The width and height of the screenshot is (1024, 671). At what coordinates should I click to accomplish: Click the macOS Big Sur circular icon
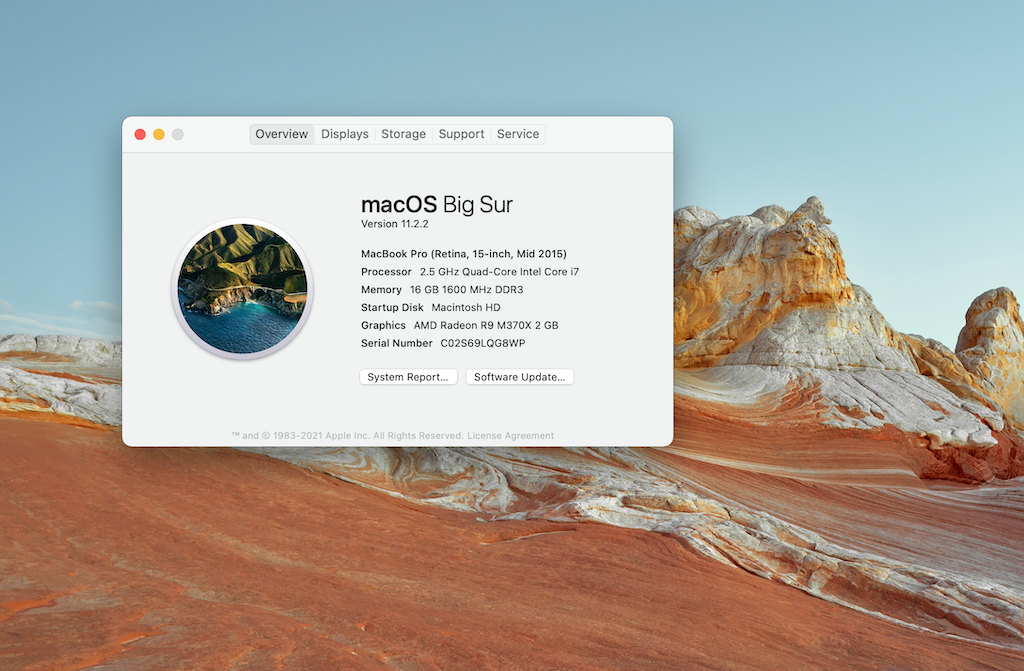click(x=242, y=288)
